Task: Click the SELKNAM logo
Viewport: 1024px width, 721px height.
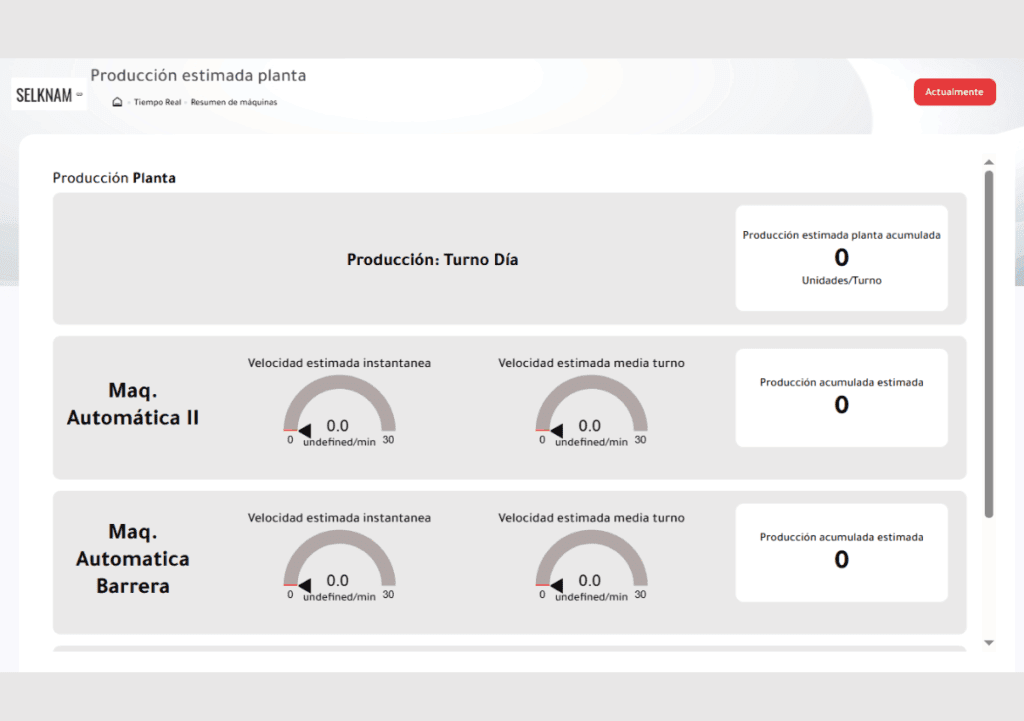Action: (x=48, y=95)
